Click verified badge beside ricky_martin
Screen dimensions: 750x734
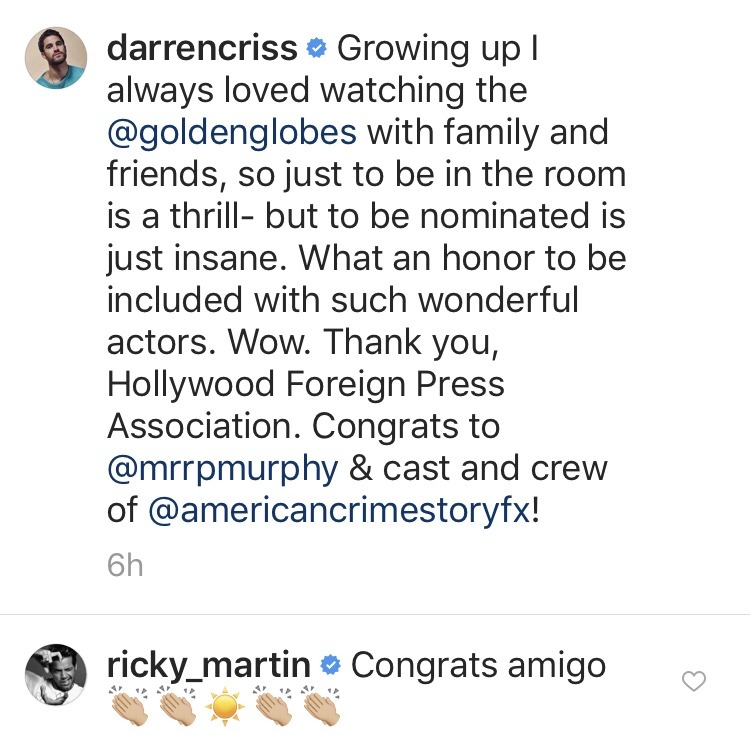332,666
